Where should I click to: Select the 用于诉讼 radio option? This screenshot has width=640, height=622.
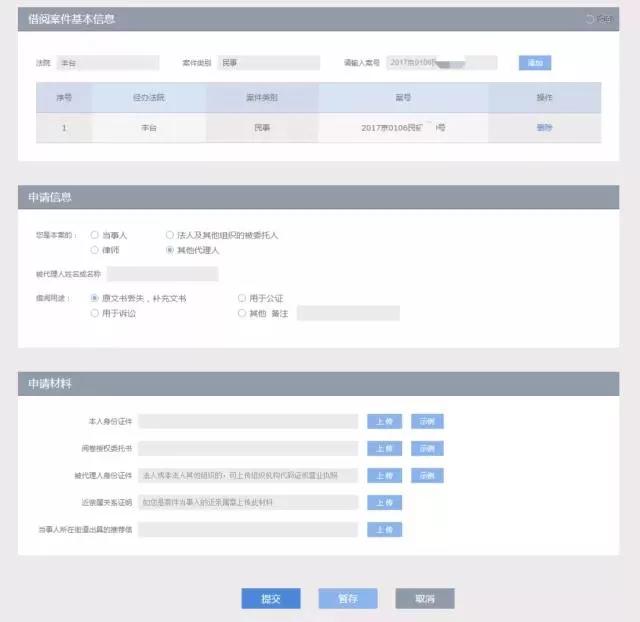click(94, 313)
